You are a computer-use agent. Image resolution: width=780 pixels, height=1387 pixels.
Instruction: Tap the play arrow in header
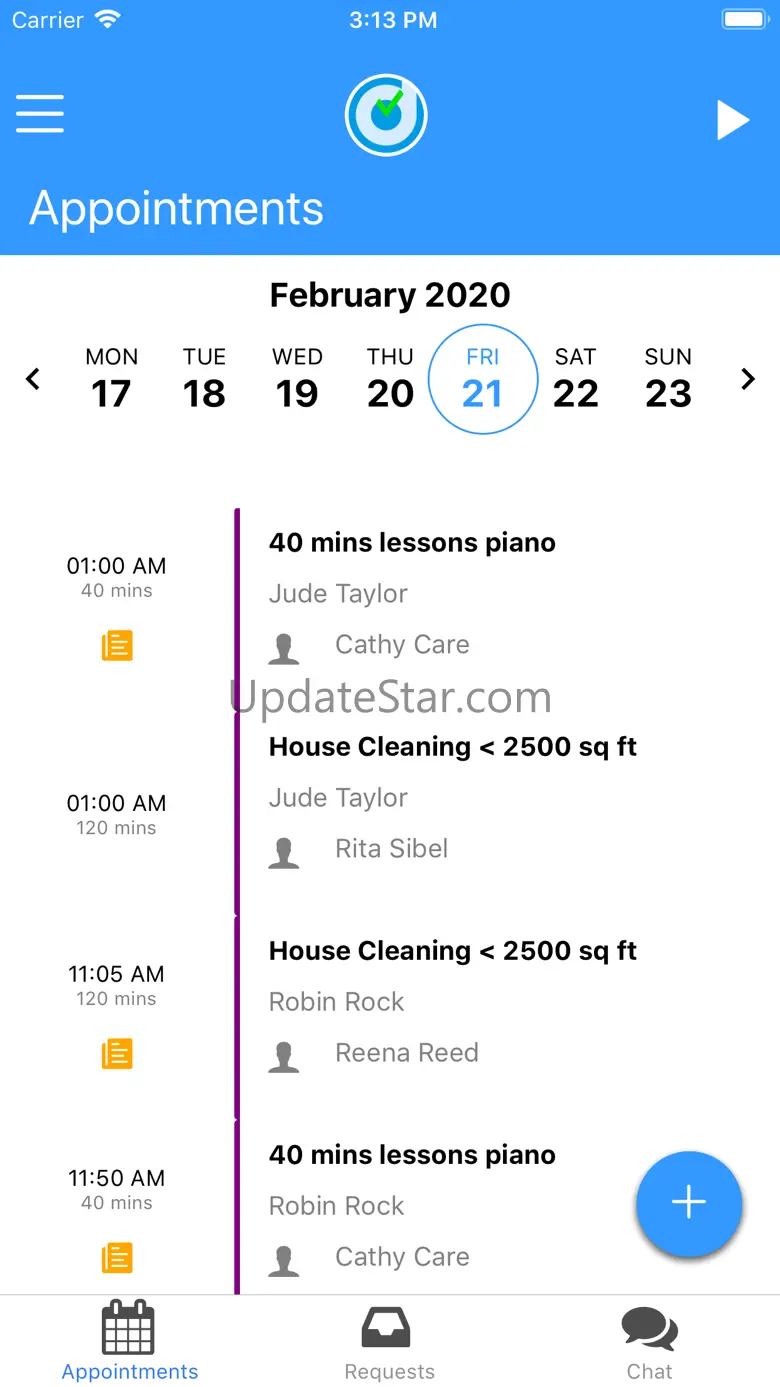pos(733,120)
